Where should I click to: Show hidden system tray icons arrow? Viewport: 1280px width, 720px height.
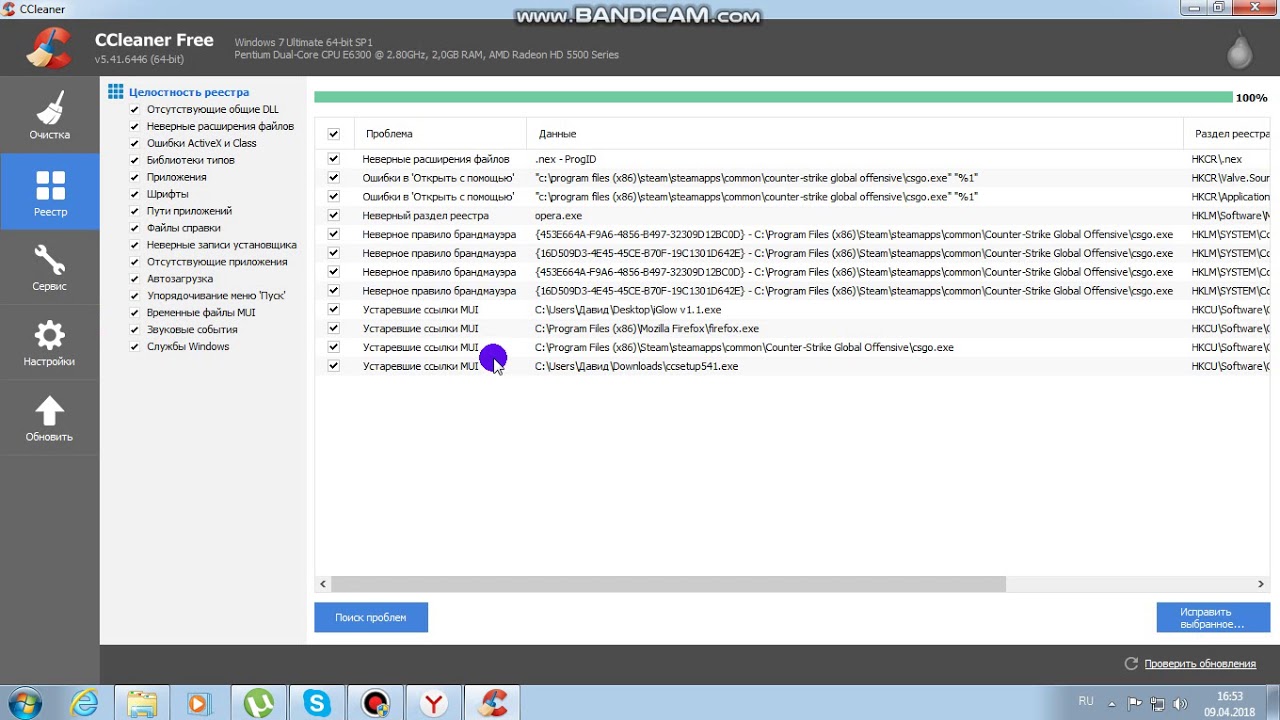(1112, 704)
